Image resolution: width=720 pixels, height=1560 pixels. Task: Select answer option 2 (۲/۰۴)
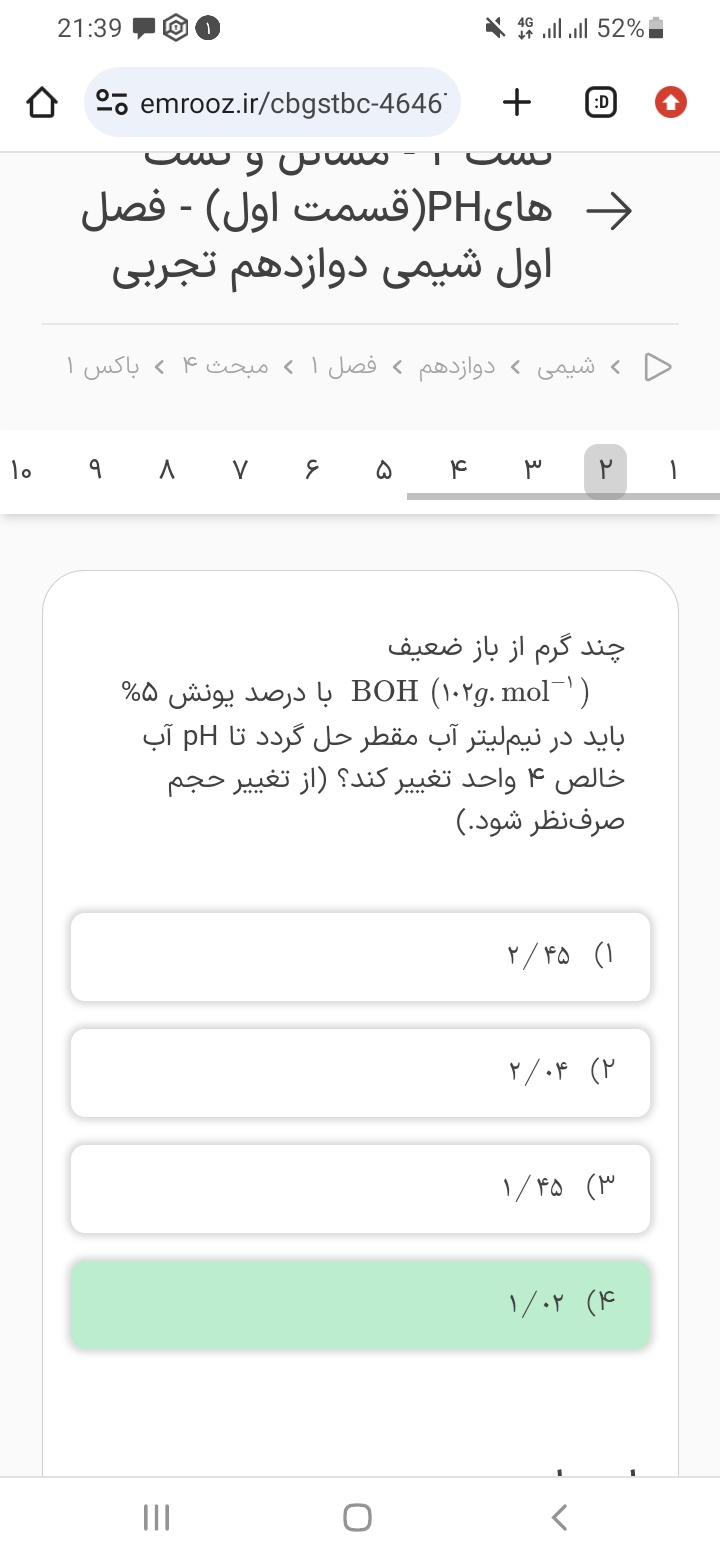(360, 1072)
